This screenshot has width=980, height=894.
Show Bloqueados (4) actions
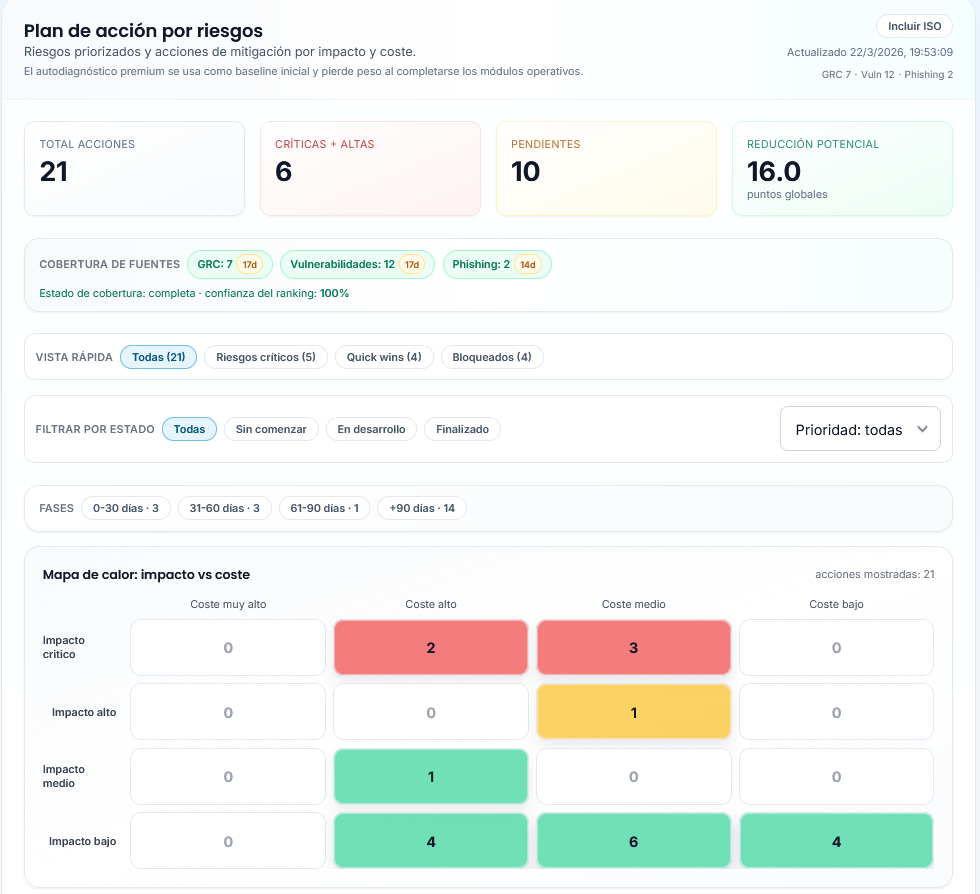[492, 357]
